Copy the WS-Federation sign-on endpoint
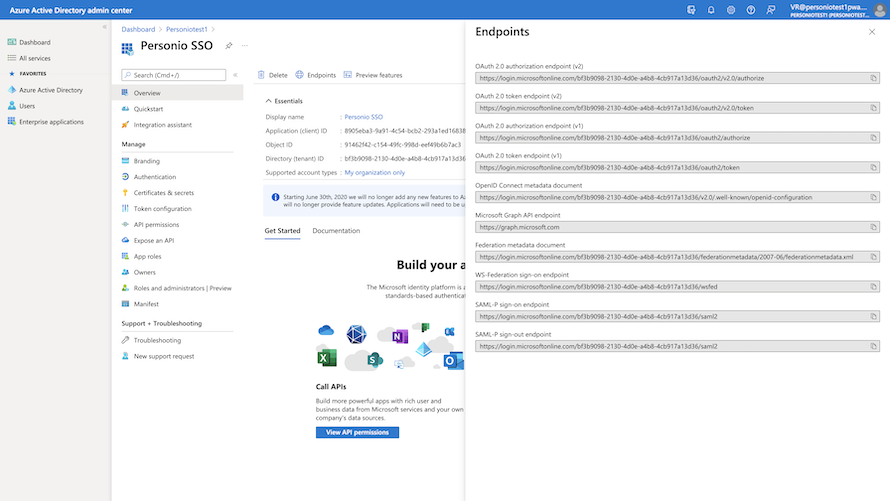 coord(874,287)
